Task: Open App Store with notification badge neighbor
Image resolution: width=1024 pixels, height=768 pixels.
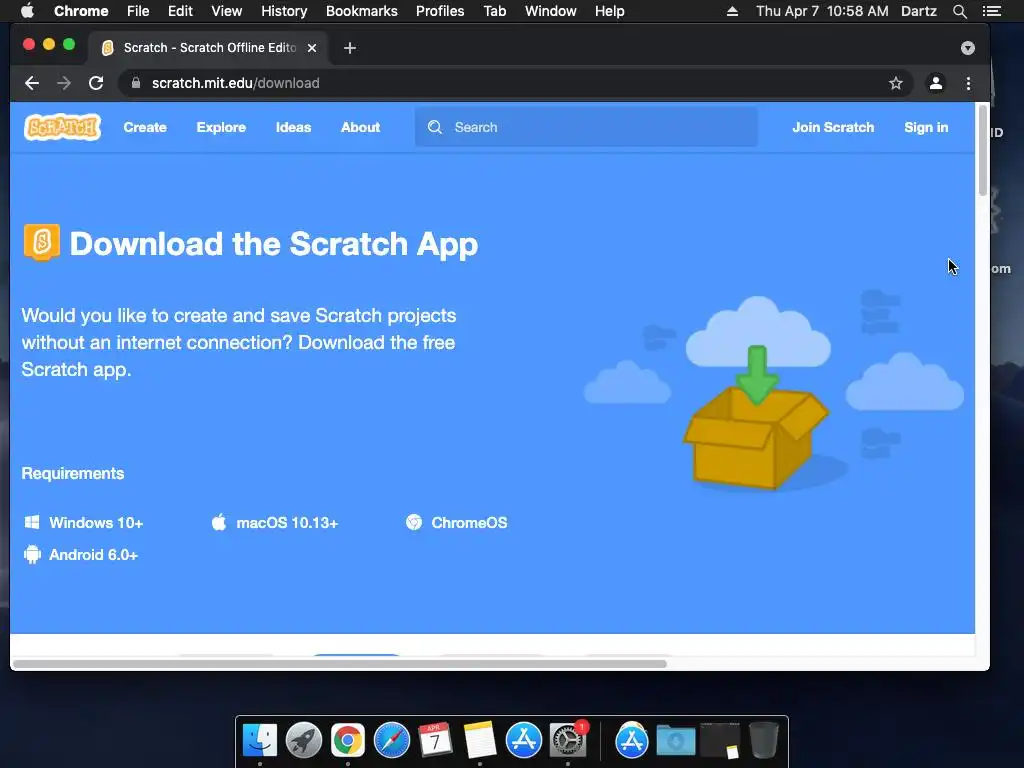Action: click(x=524, y=741)
